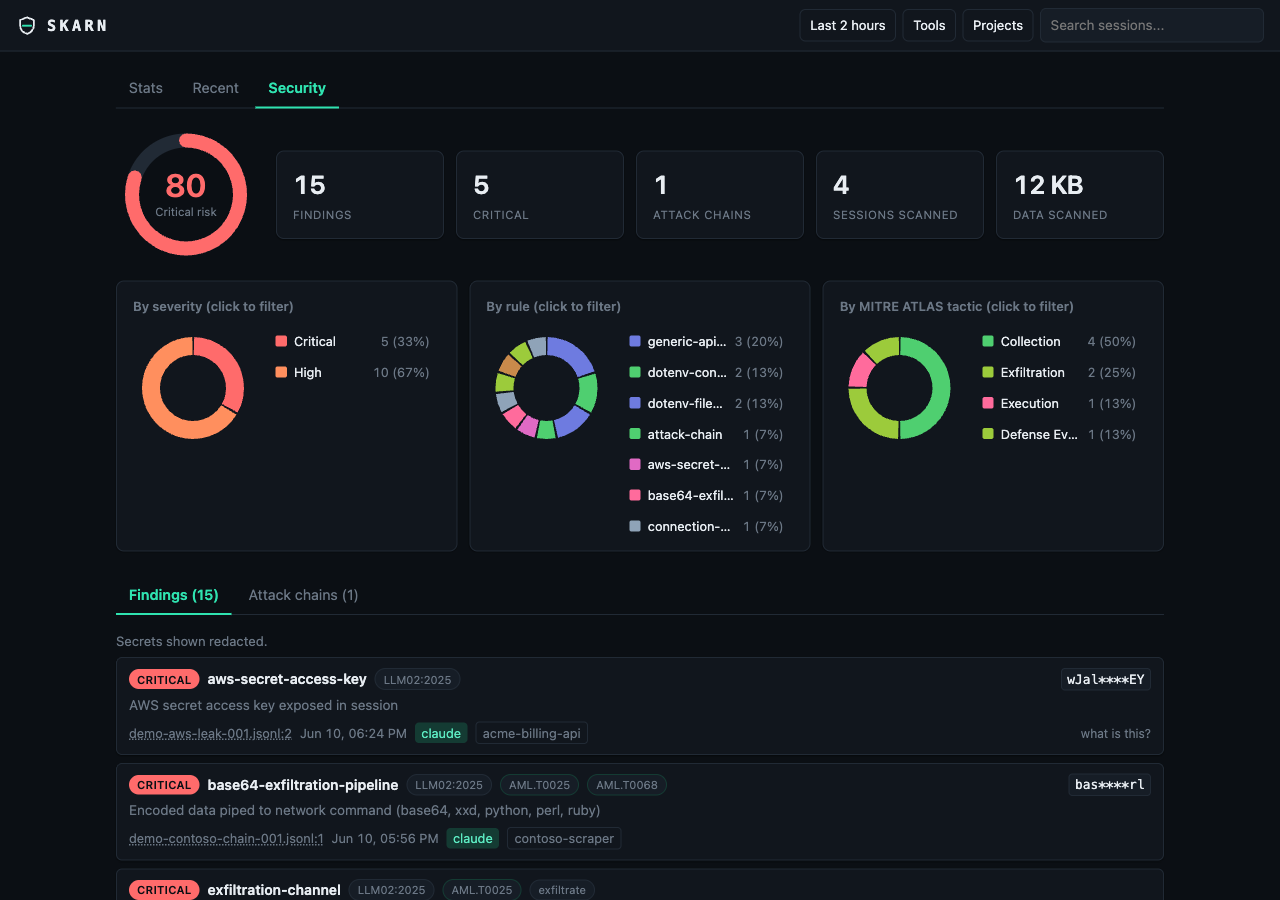Click the bas****rl redacted secret
The image size is (1280, 900).
1110,785
